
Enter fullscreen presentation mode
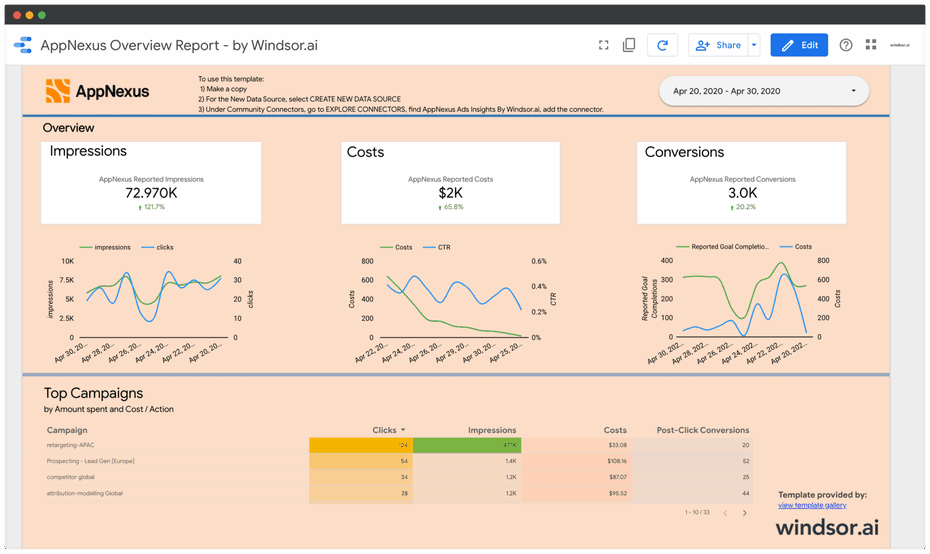603,45
